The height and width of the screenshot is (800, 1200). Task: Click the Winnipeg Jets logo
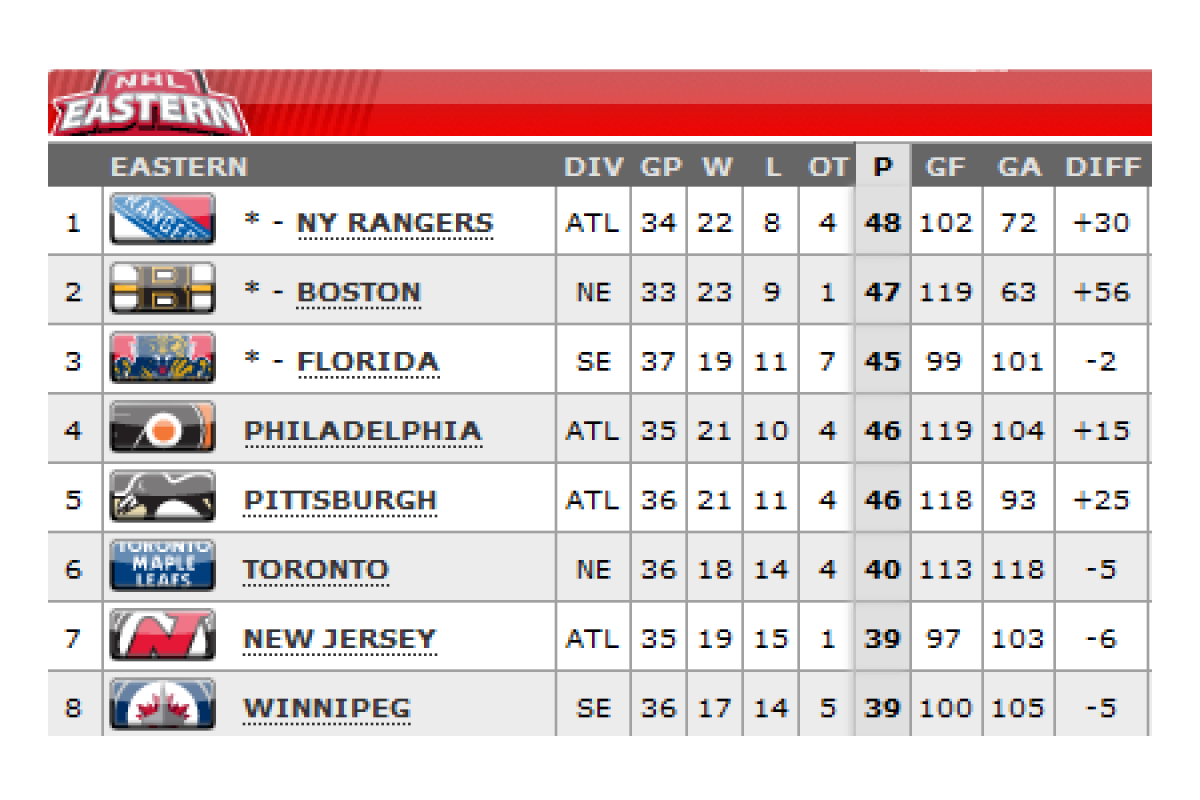(x=162, y=706)
